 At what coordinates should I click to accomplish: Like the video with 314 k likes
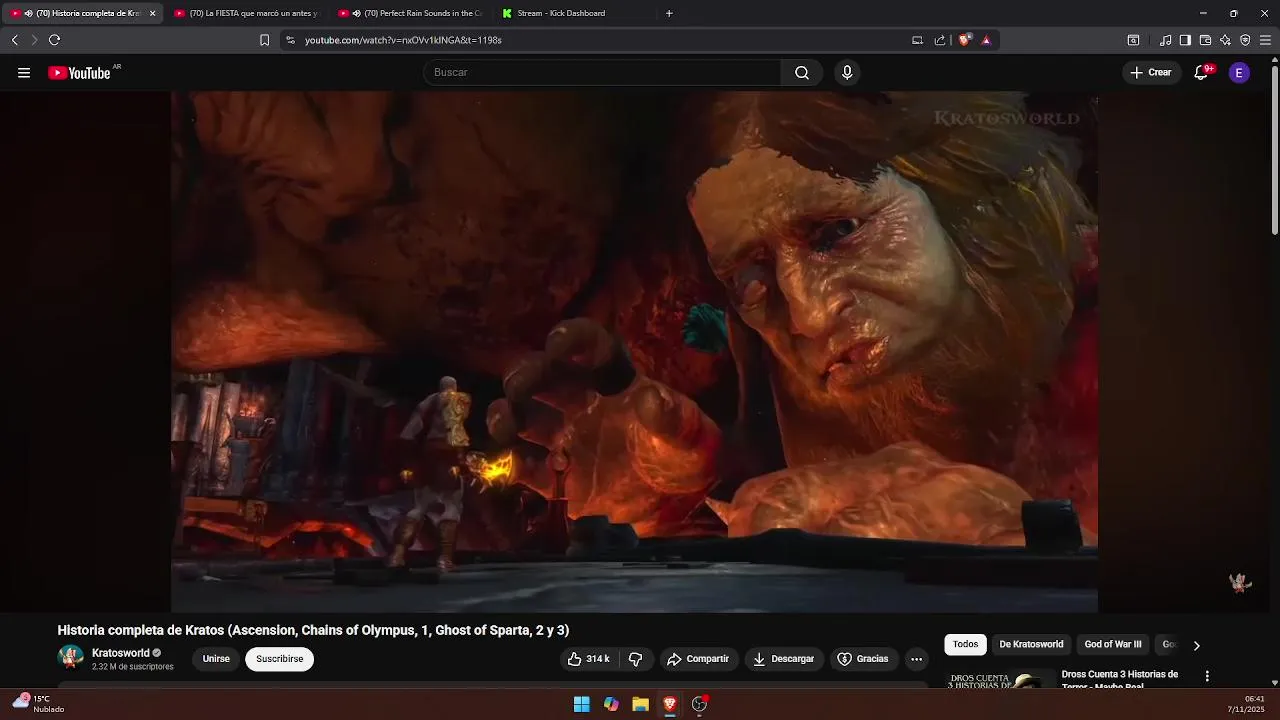coord(588,659)
